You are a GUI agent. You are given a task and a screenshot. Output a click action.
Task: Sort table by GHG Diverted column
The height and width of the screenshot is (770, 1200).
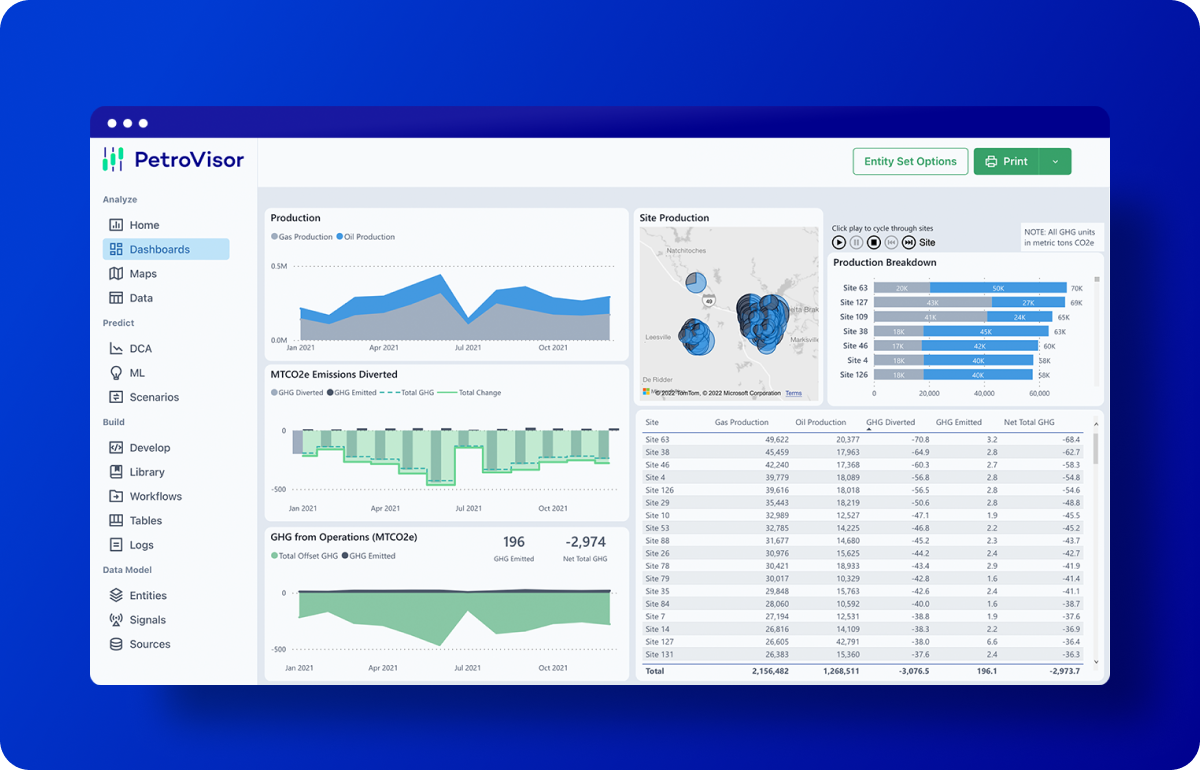pyautogui.click(x=890, y=423)
